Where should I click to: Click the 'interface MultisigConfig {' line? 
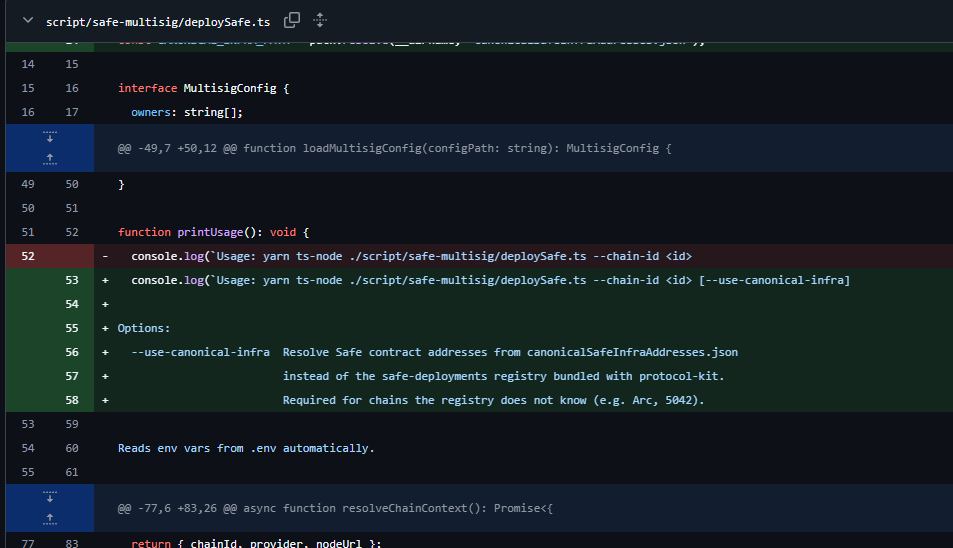(x=204, y=88)
